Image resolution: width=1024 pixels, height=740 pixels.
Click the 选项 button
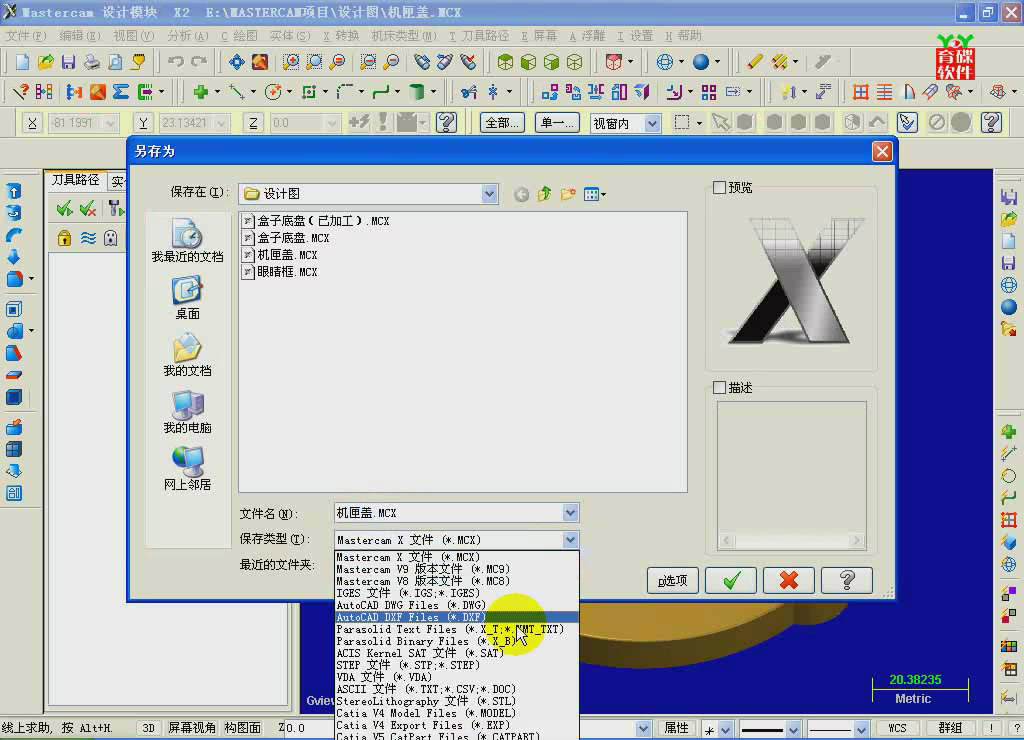point(673,580)
